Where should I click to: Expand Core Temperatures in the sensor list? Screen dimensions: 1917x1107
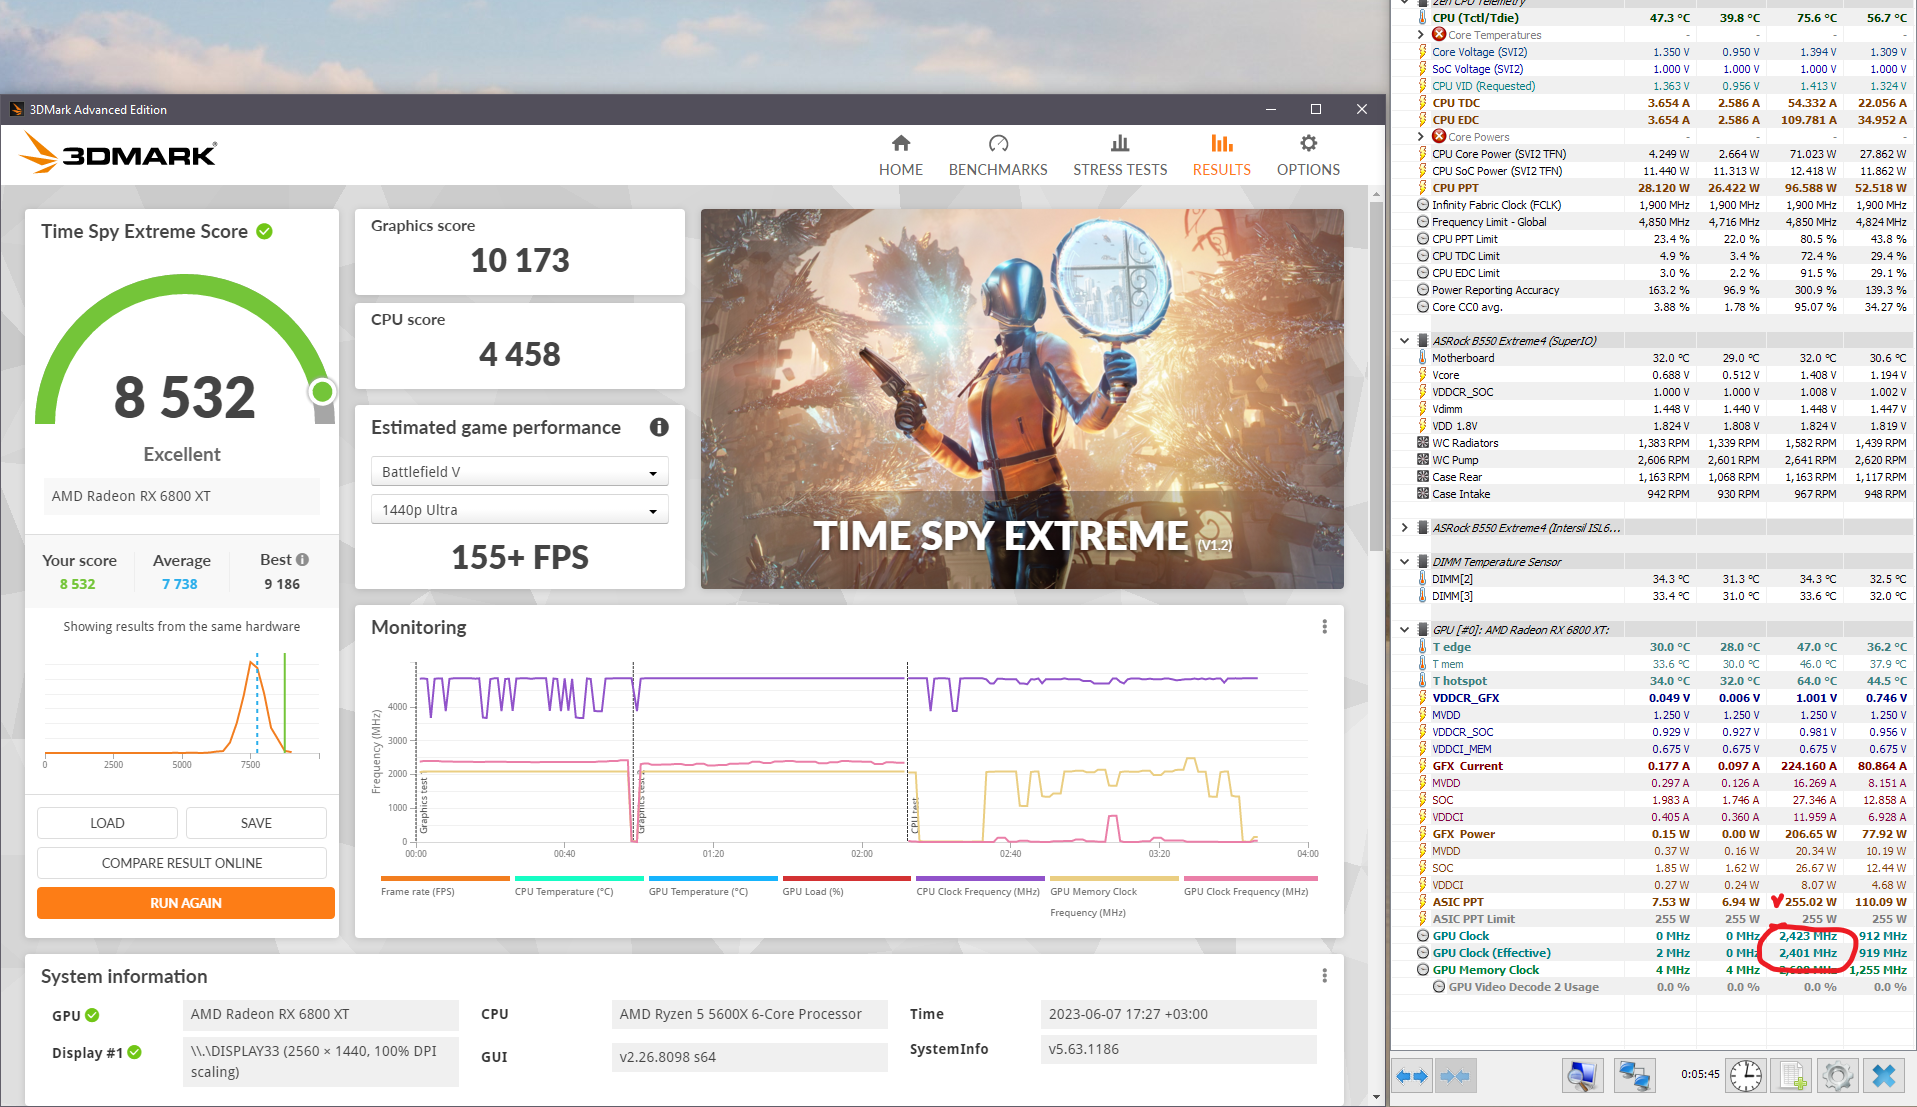(1420, 35)
